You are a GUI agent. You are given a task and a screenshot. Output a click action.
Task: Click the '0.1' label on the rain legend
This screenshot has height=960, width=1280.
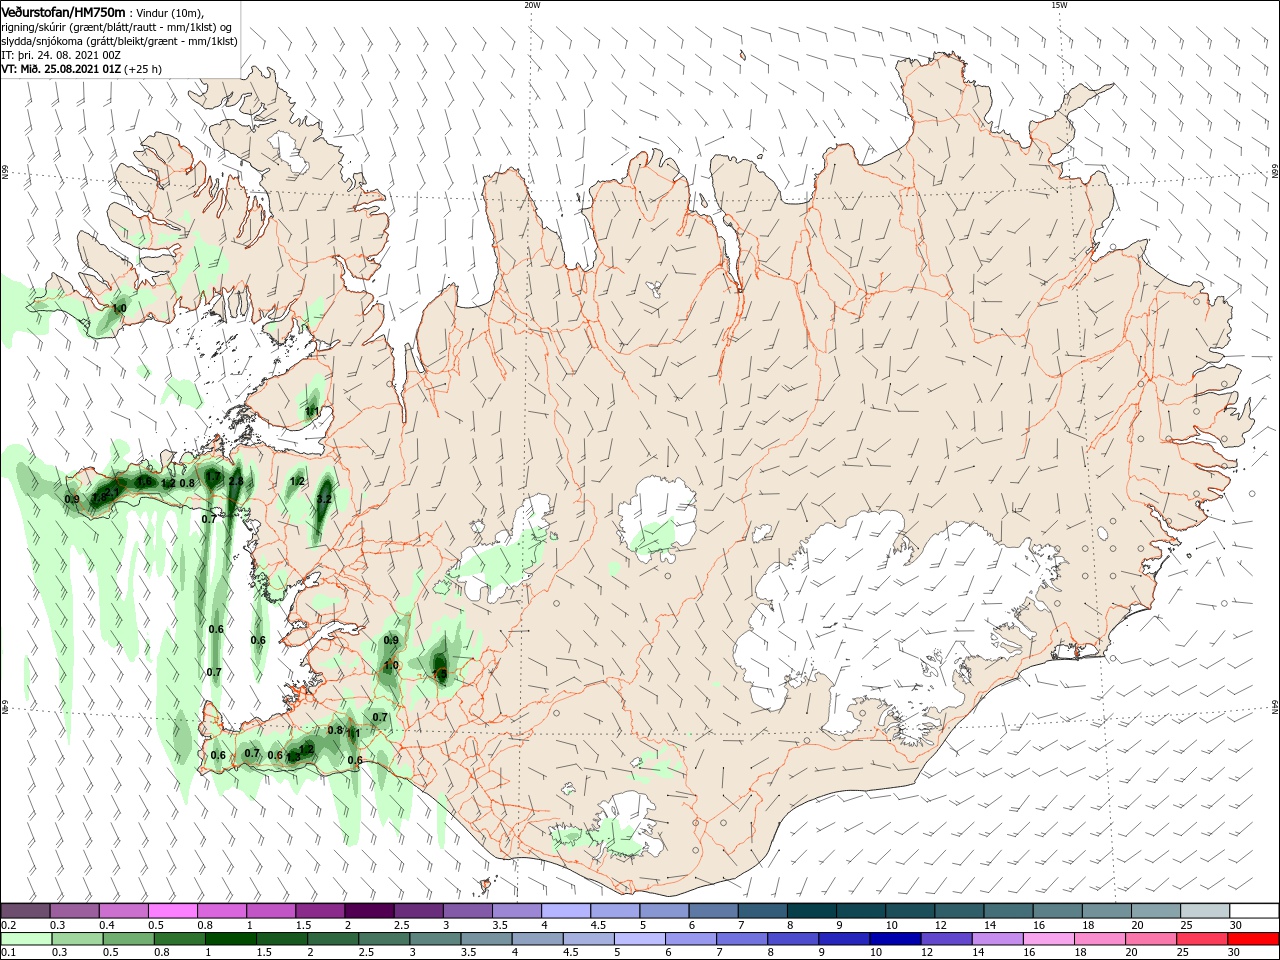8,953
